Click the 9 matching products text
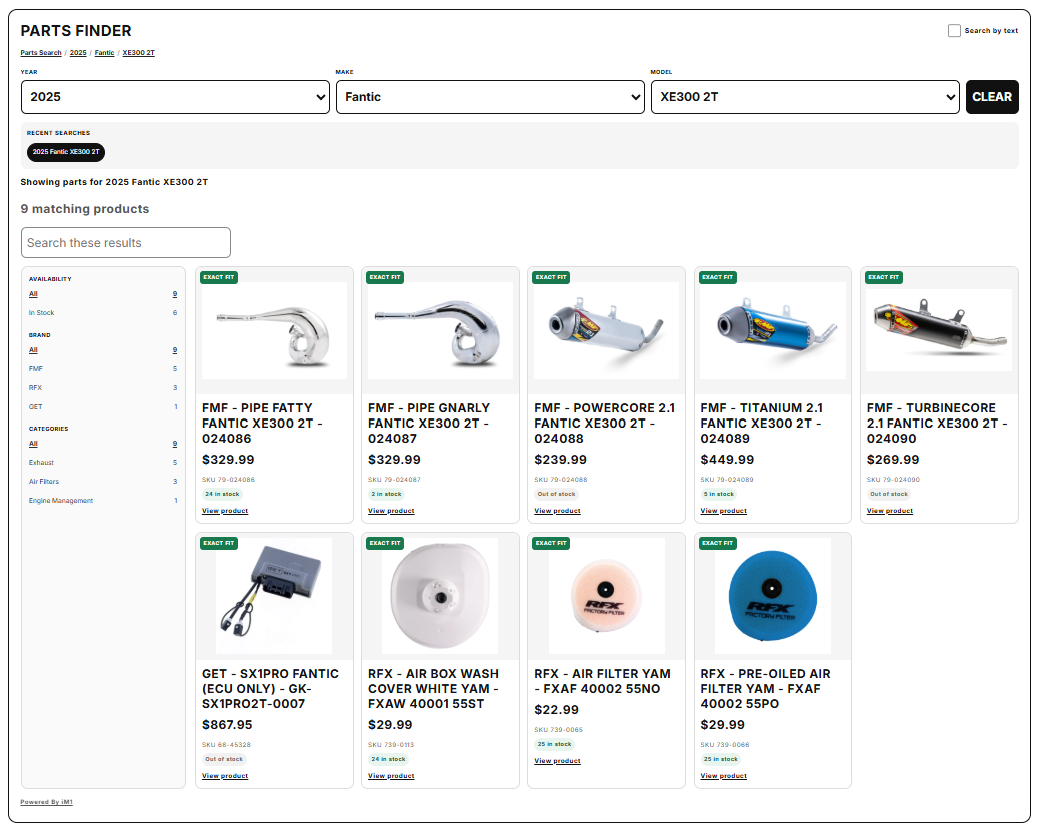The width and height of the screenshot is (1042, 836). coord(85,209)
